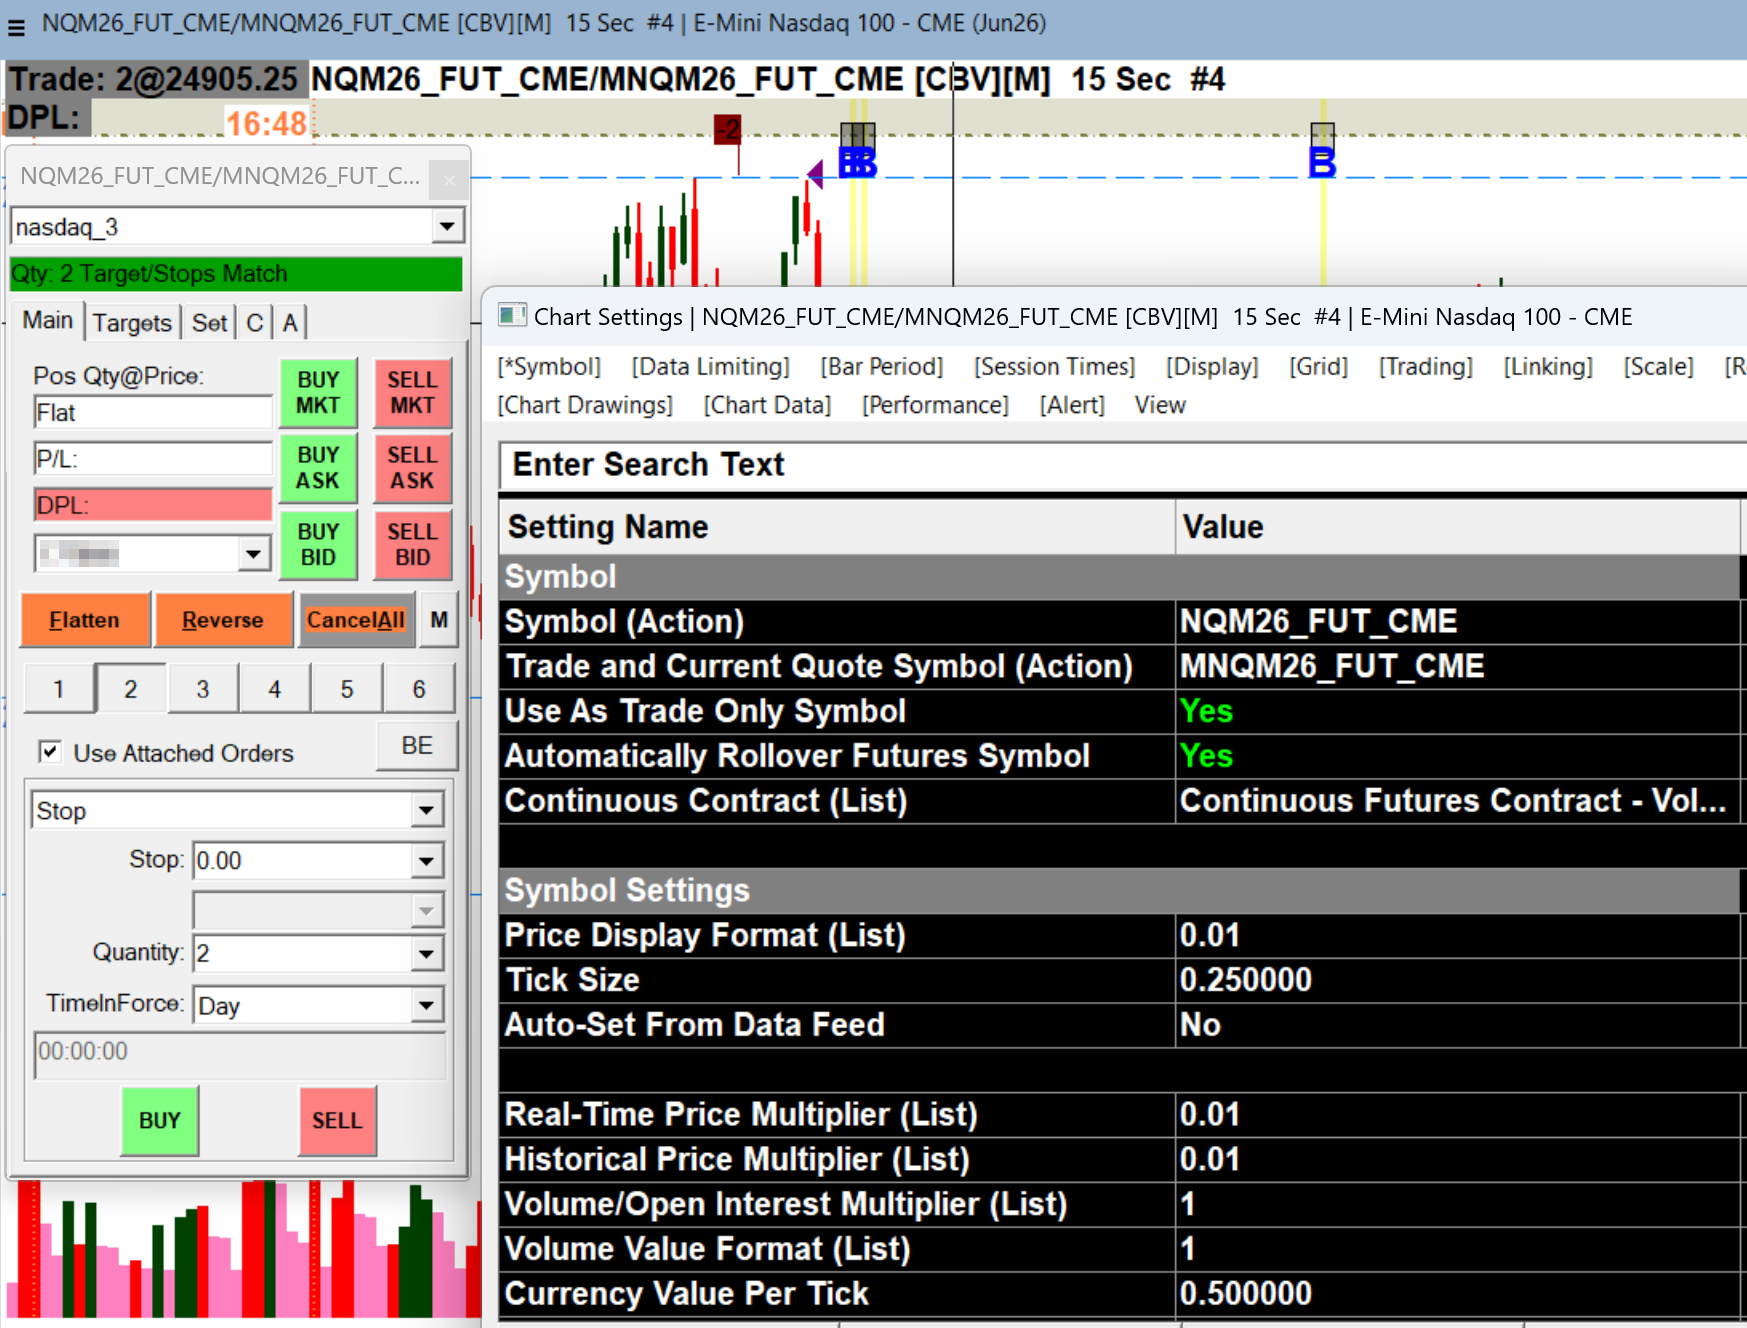Toggle Automatically Rollover Futures Symbol value
The image size is (1747, 1328).
[1458, 756]
